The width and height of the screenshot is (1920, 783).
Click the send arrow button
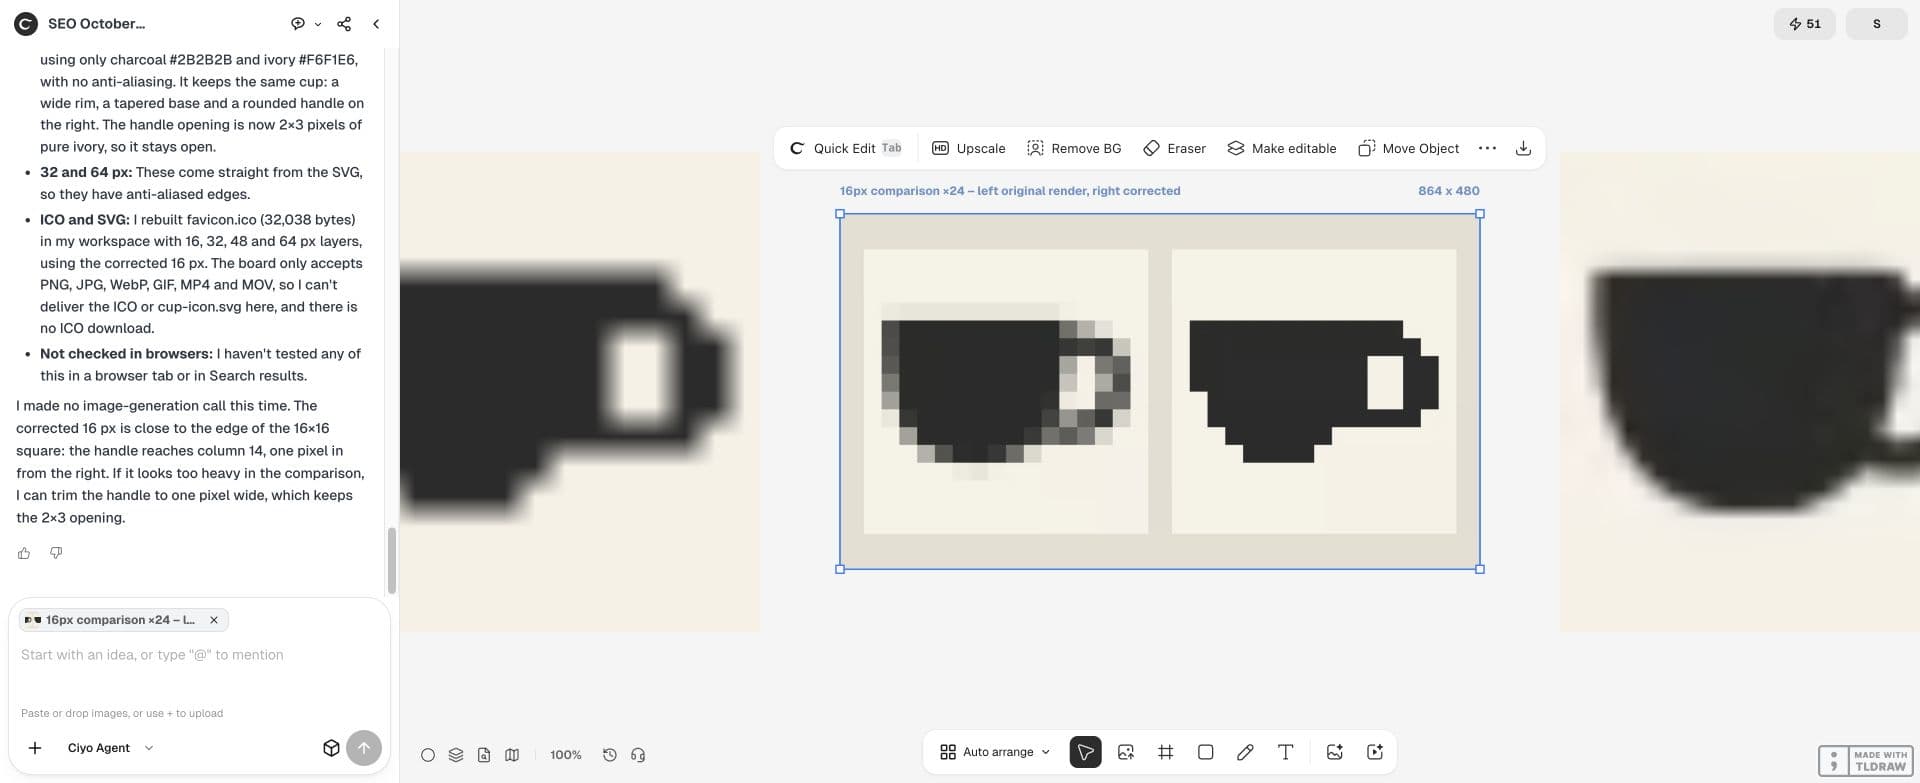pos(364,748)
